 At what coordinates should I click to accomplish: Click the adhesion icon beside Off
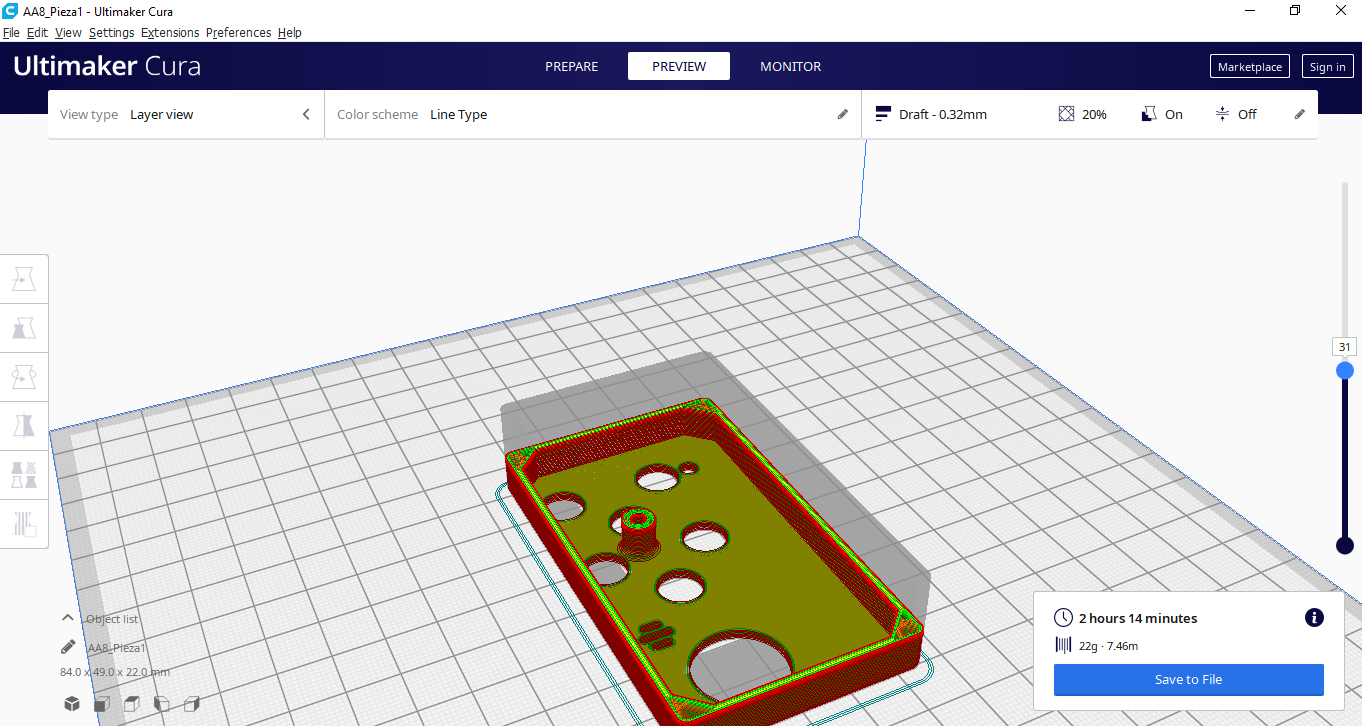pyautogui.click(x=1222, y=114)
